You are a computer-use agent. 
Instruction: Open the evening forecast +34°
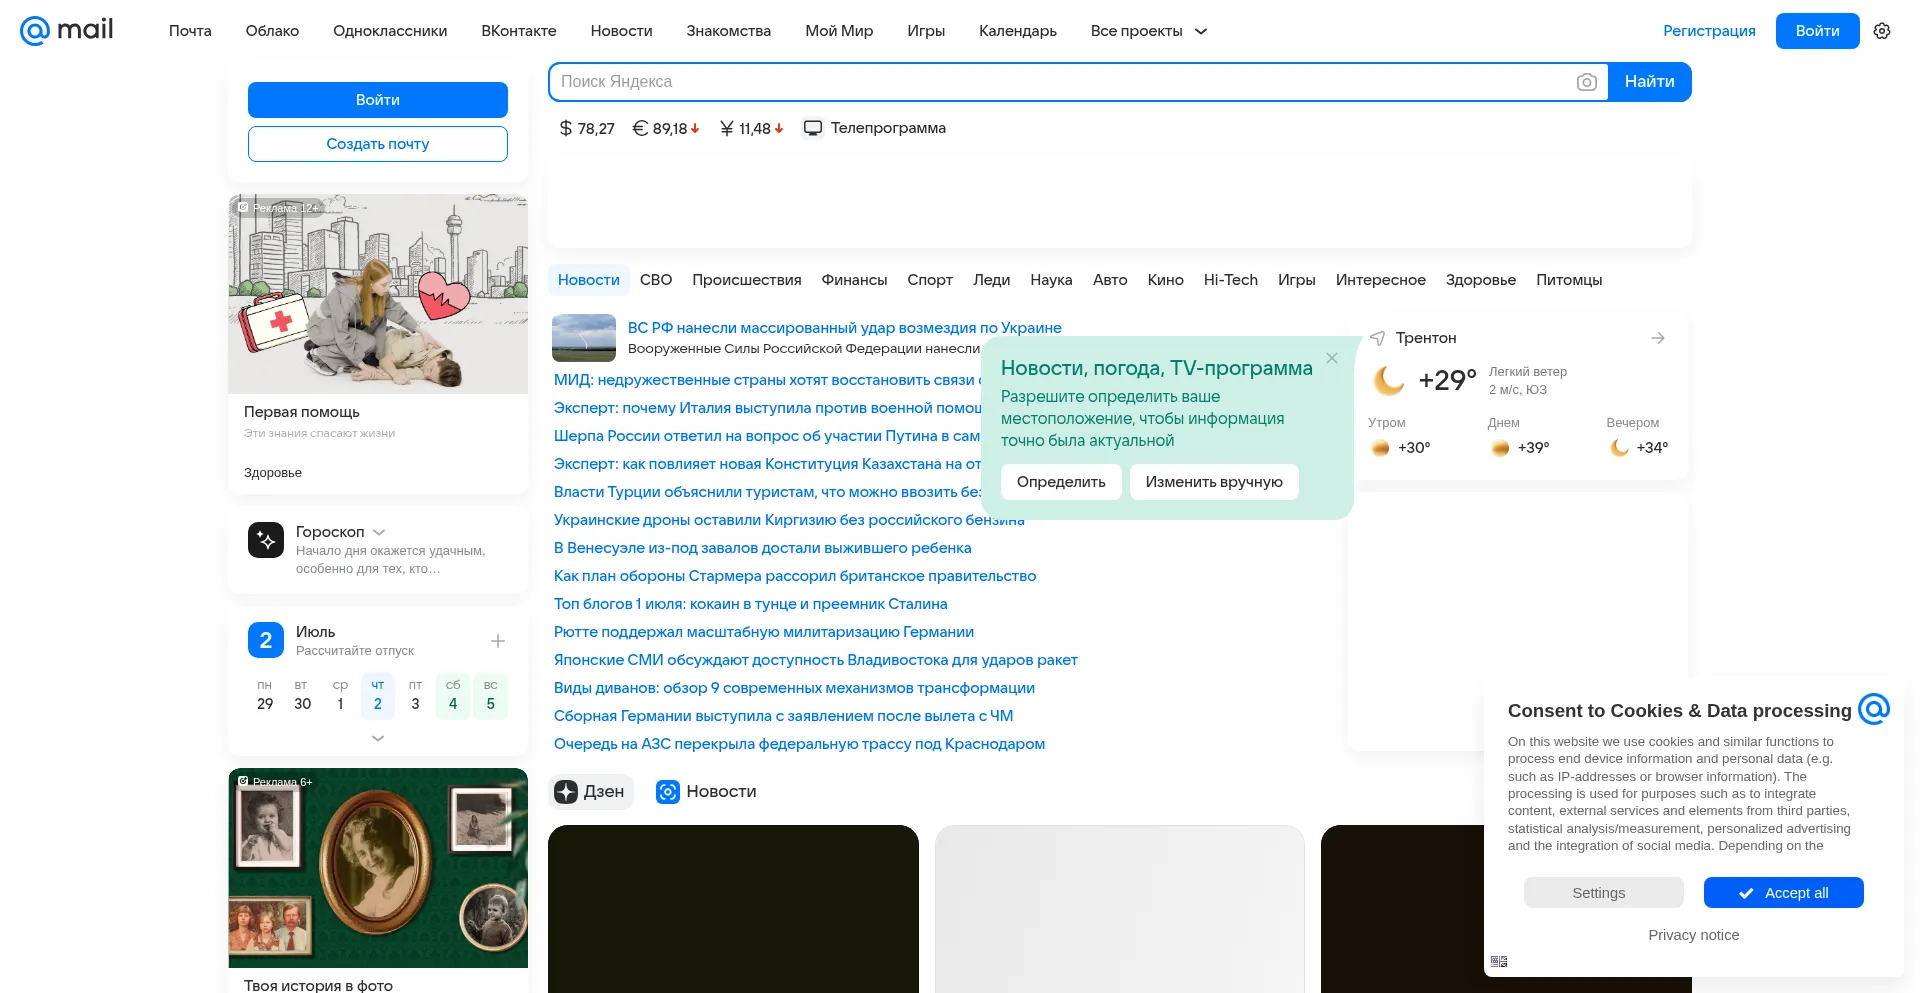click(1638, 437)
